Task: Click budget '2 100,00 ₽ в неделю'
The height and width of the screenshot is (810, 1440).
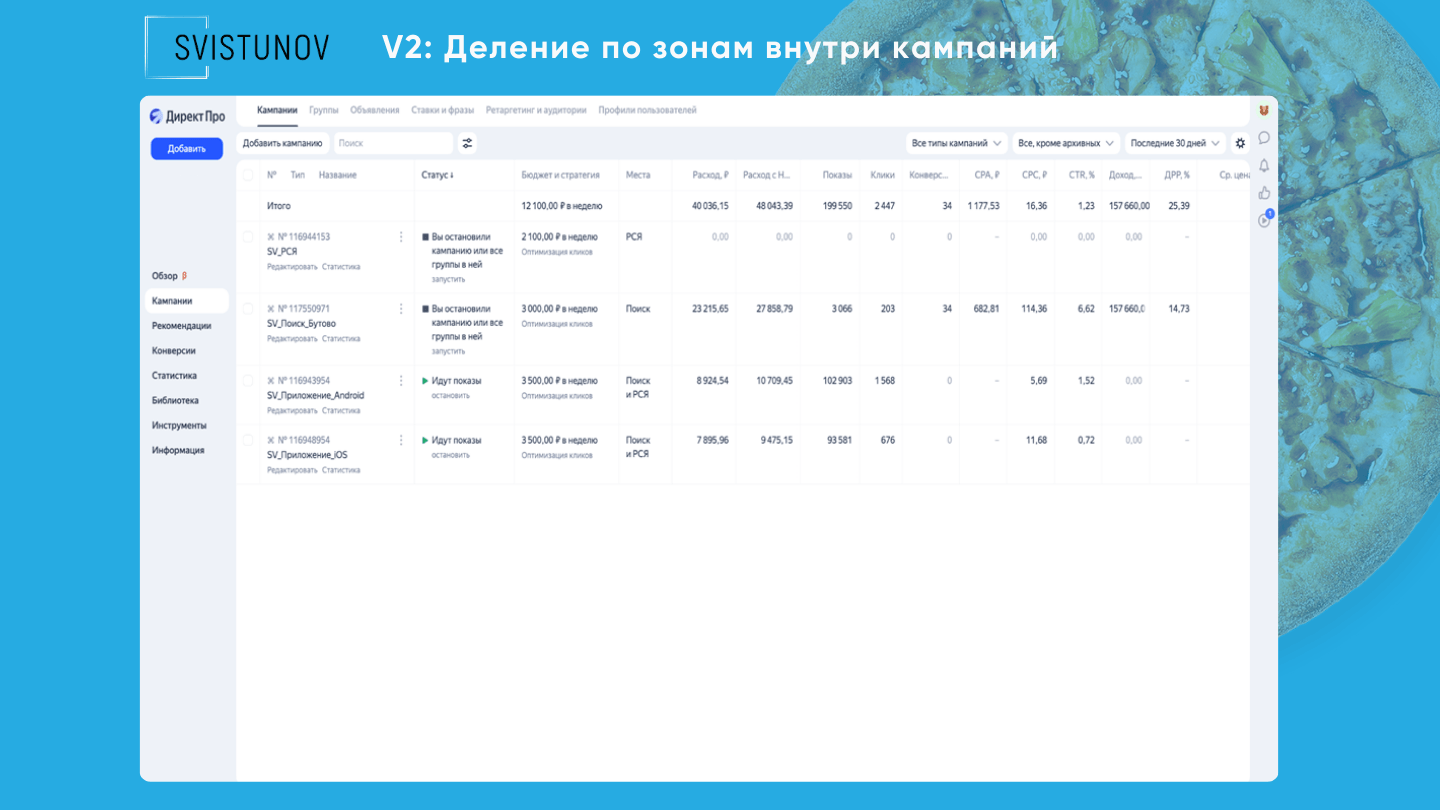Action: coord(559,237)
